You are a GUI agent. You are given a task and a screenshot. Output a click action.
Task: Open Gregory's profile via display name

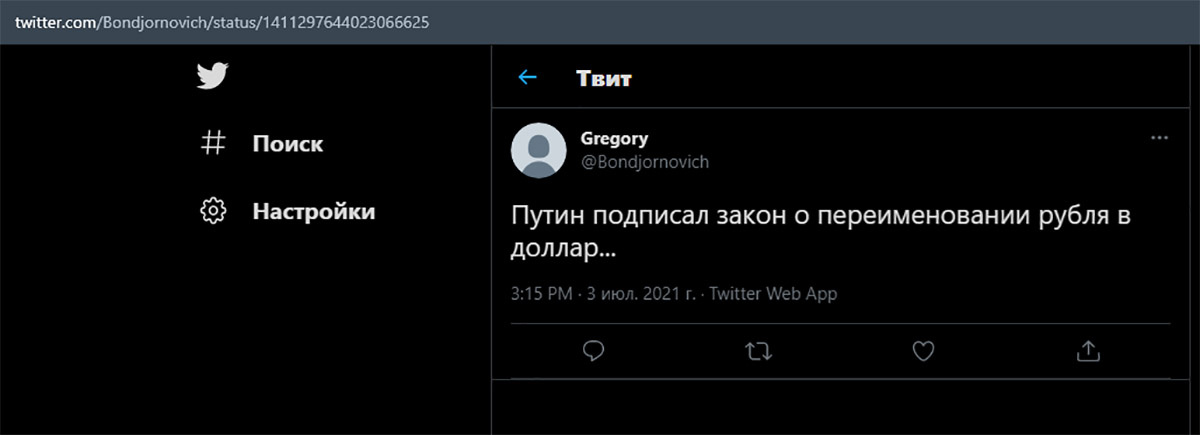[614, 138]
